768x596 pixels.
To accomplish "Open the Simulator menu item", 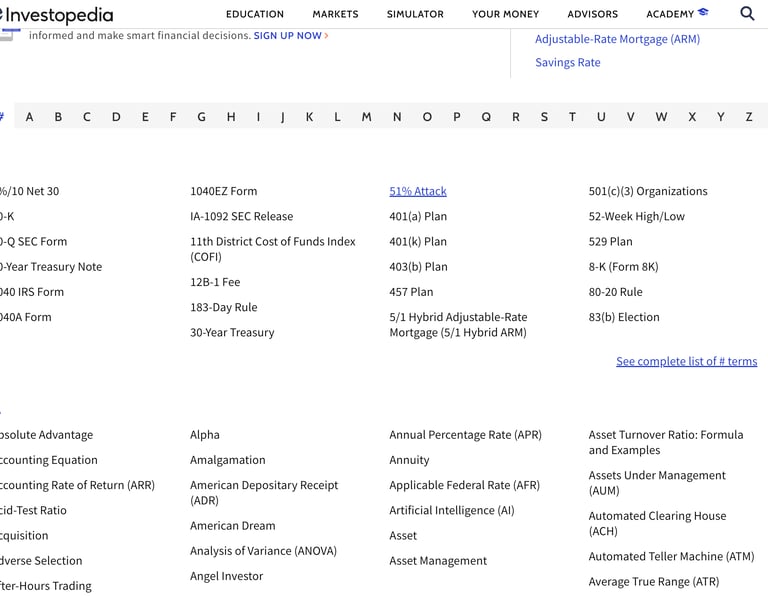I will click(415, 14).
